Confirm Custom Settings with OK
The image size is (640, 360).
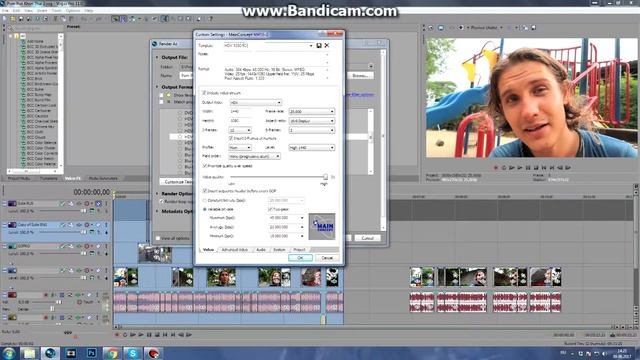[300, 258]
